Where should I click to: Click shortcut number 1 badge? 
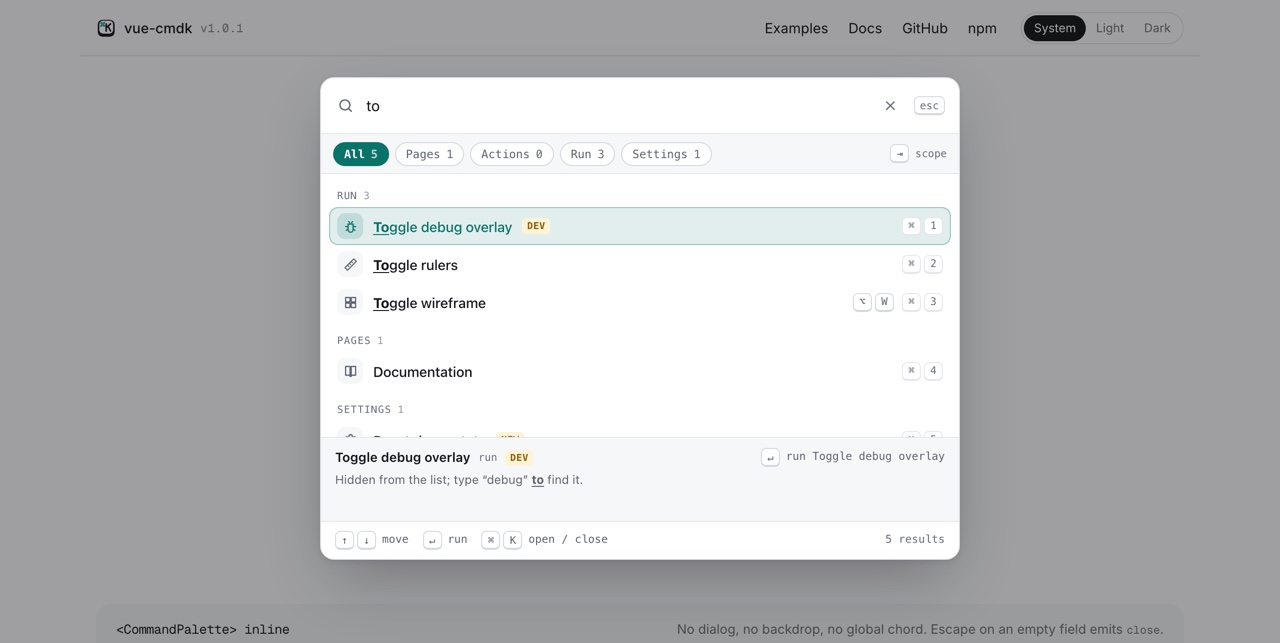click(933, 226)
